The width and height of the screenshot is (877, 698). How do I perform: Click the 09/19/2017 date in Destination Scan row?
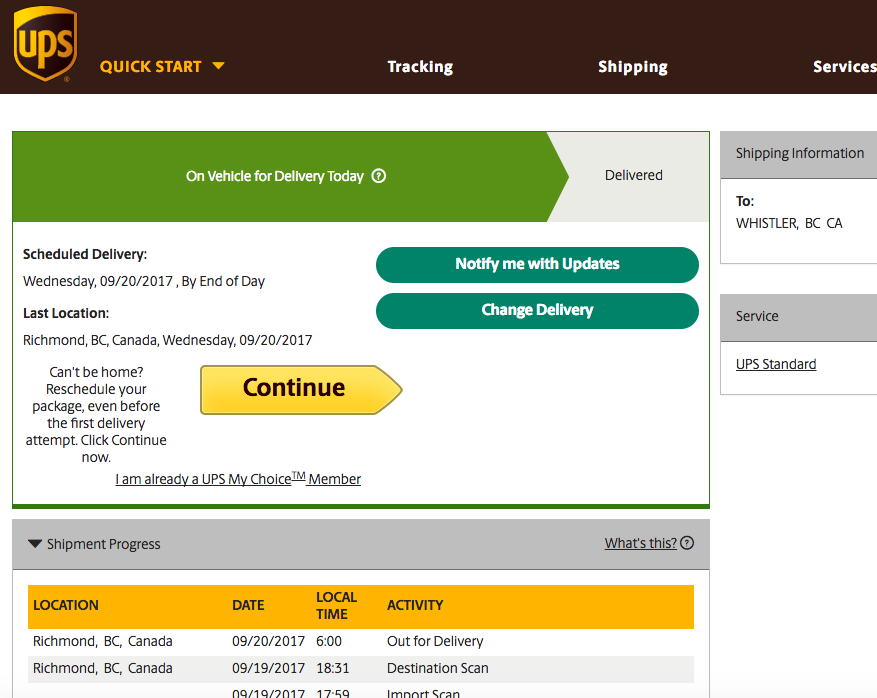(x=268, y=668)
